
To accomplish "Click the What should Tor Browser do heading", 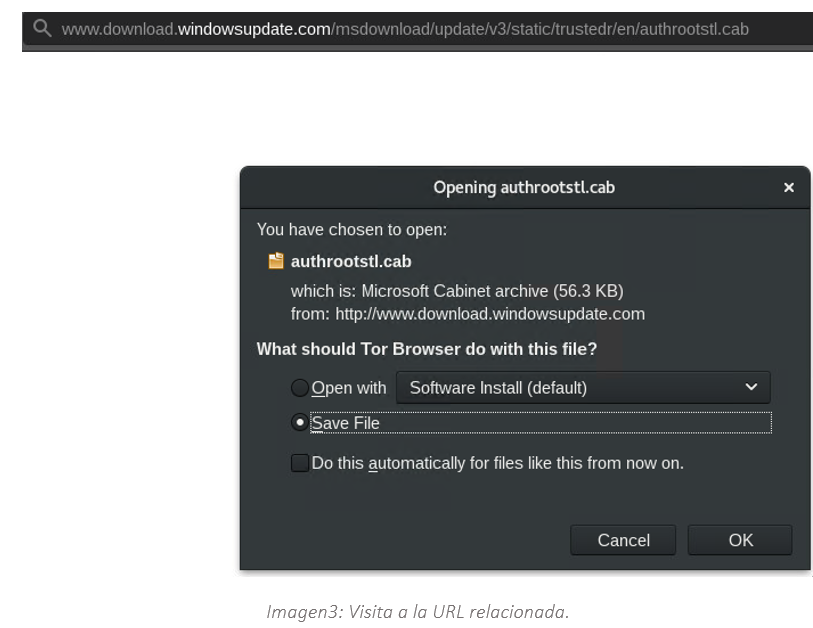I will click(426, 349).
